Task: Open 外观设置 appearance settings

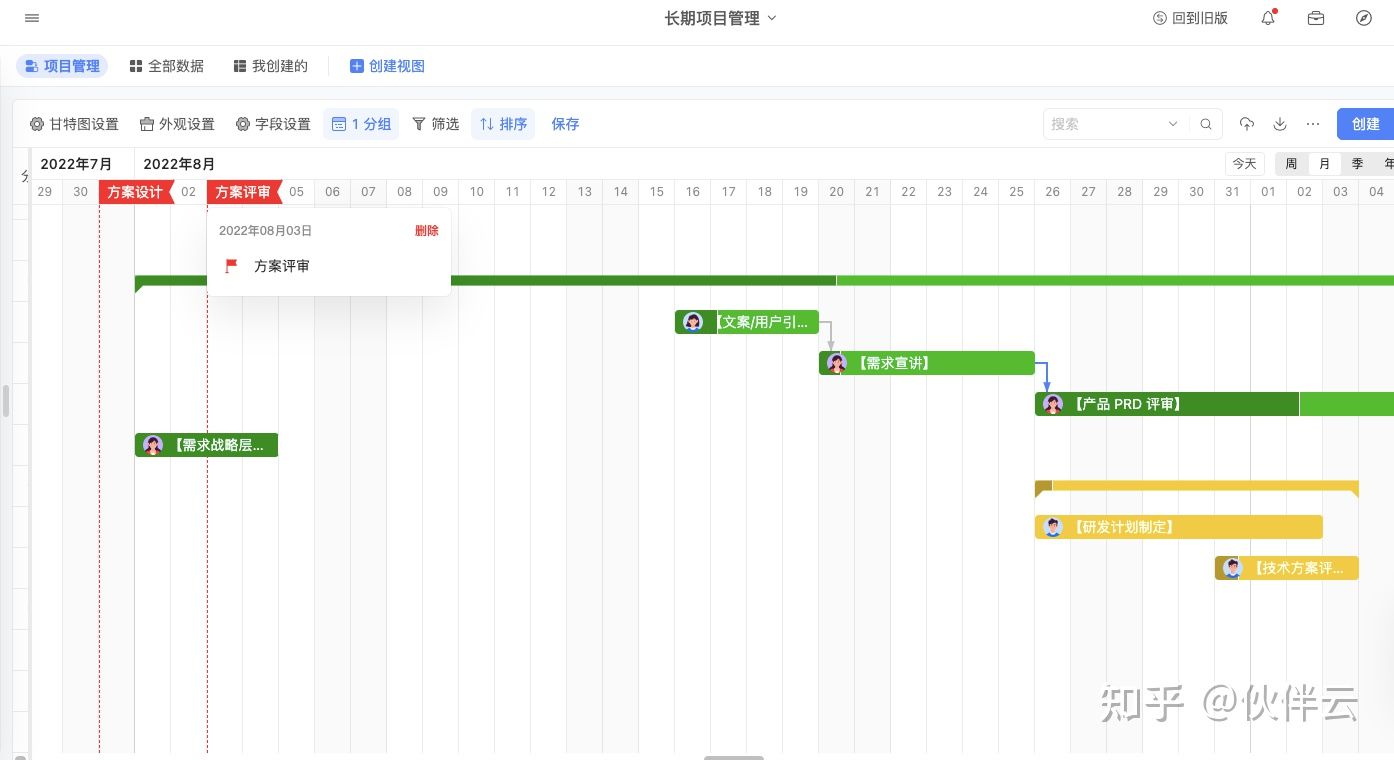Action: point(177,124)
